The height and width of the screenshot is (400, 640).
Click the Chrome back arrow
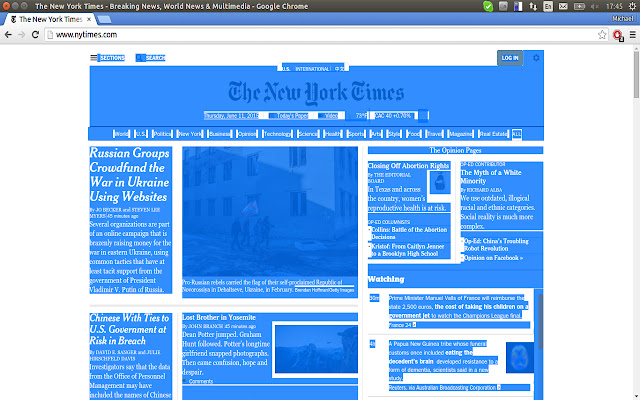pyautogui.click(x=10, y=35)
